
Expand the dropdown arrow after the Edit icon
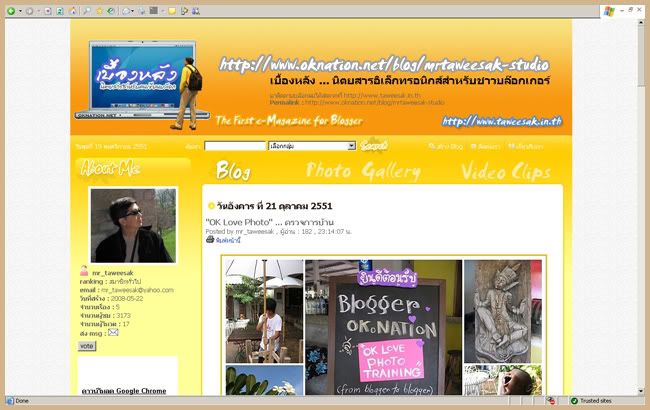click(x=162, y=11)
